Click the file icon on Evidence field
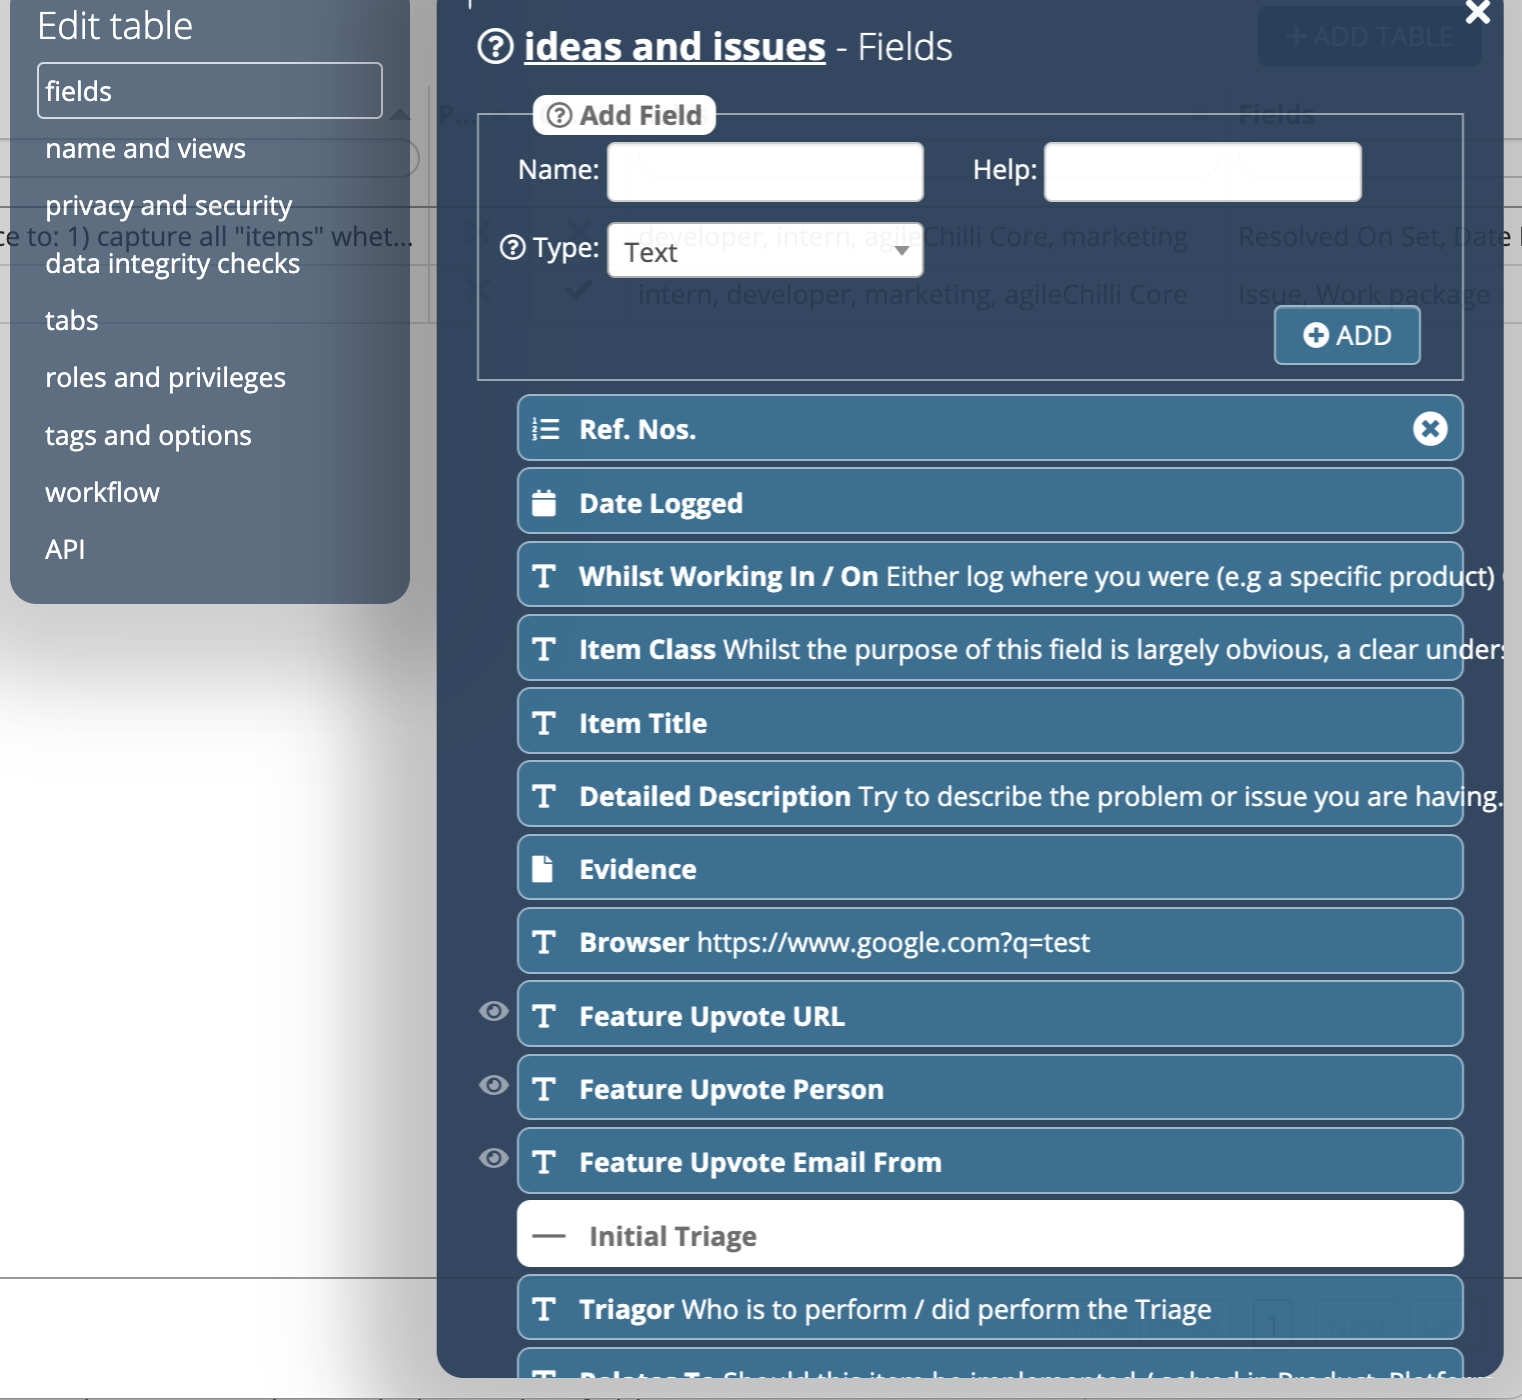Image resolution: width=1522 pixels, height=1400 pixels. coord(542,869)
